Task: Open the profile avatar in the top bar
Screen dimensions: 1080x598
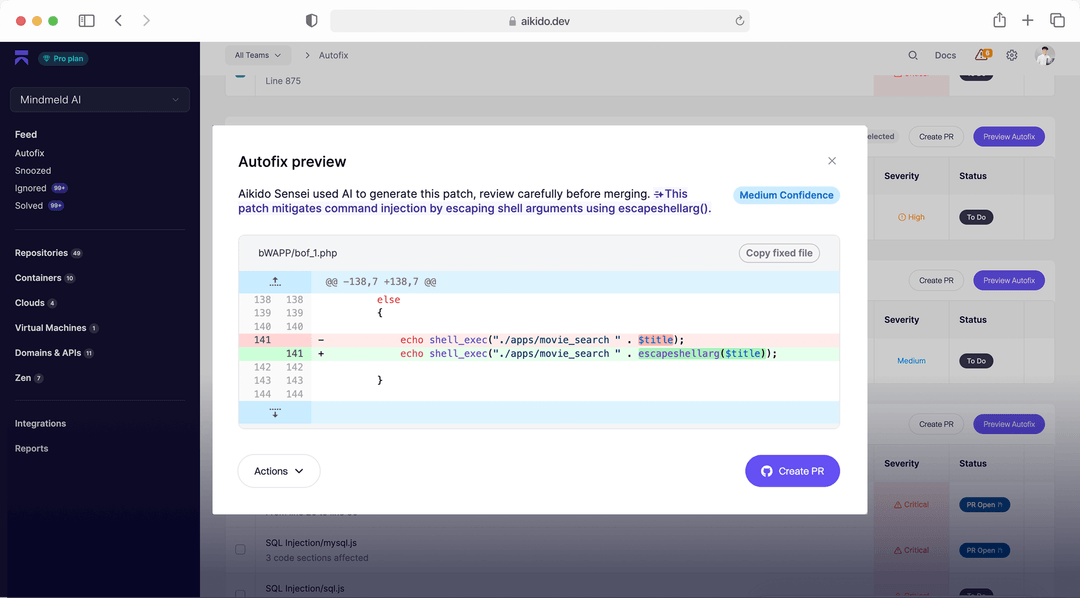Action: point(1044,55)
